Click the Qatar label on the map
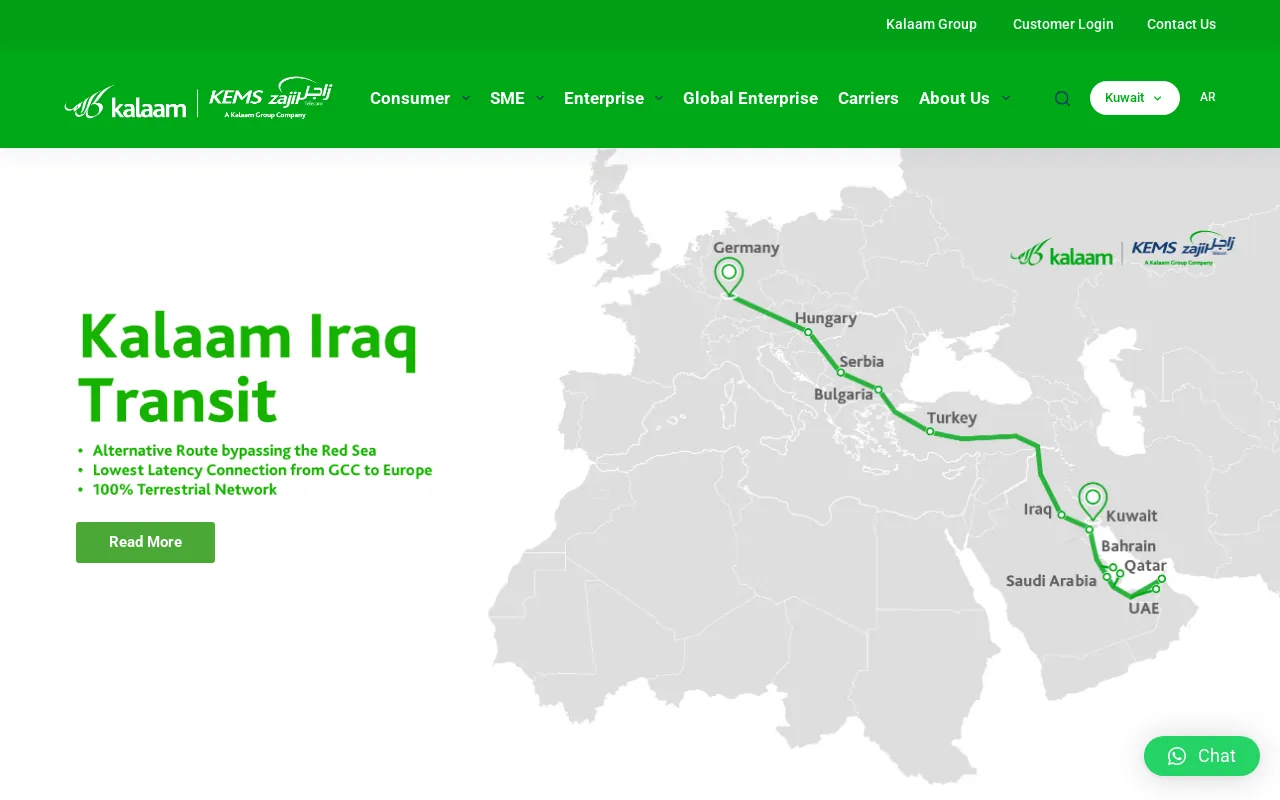Screen dimensions: 1280x800 pos(1145,566)
